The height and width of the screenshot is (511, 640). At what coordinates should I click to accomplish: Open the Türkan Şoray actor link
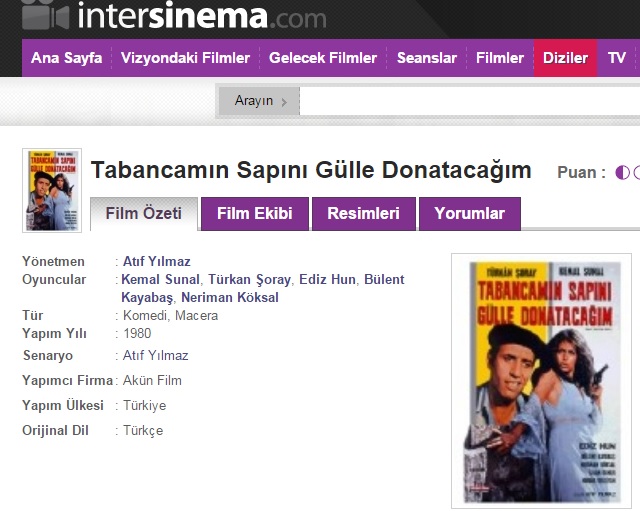point(250,279)
